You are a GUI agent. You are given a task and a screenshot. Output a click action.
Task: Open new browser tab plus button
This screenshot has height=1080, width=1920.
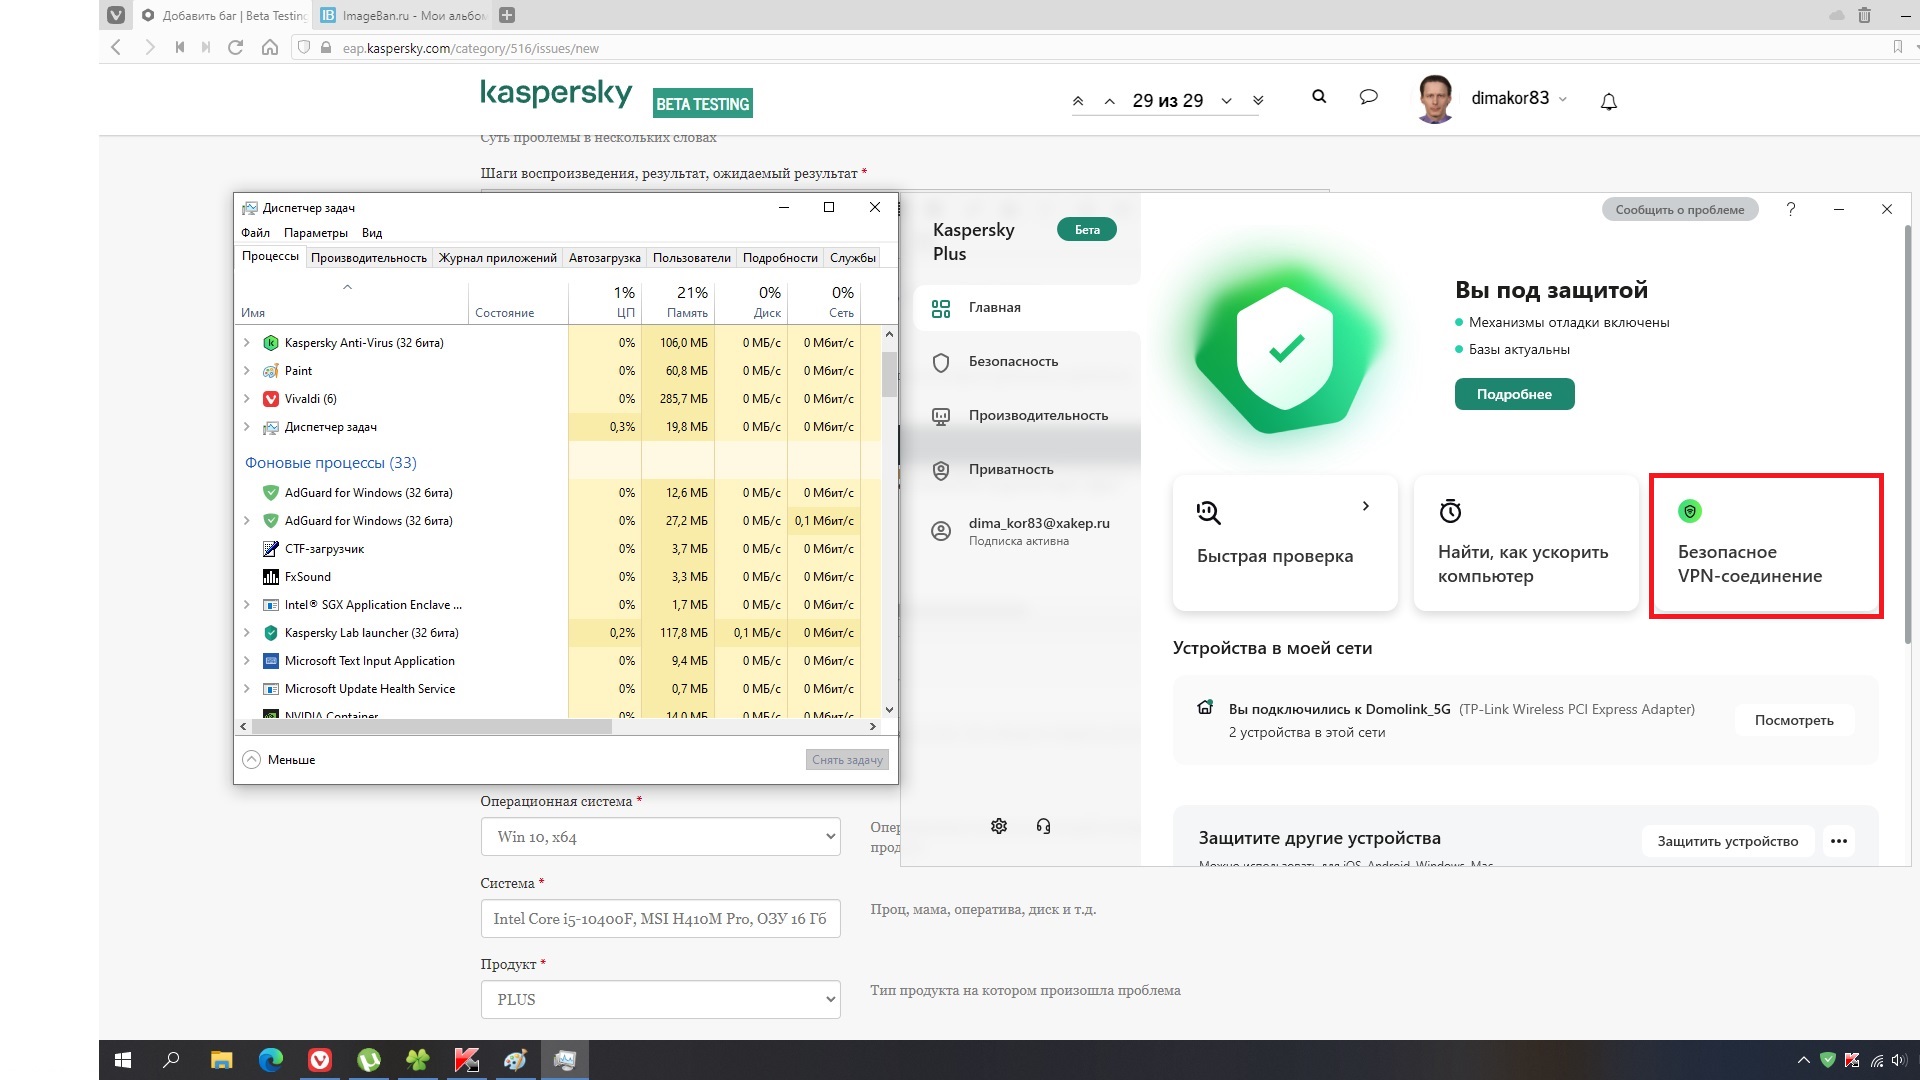tap(507, 15)
